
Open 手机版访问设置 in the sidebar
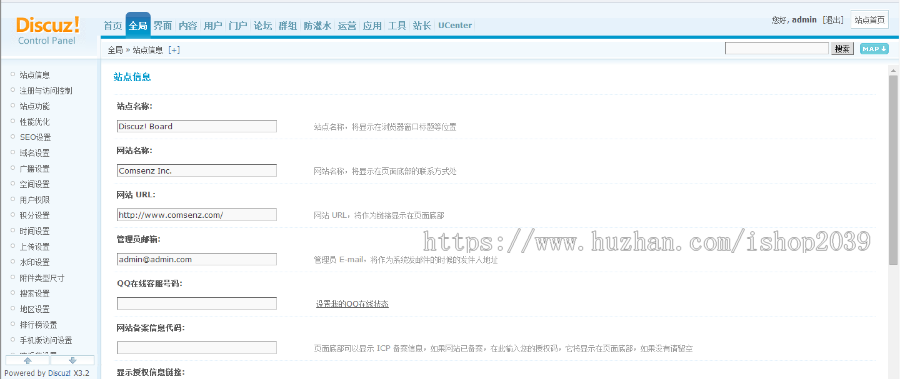(x=46, y=341)
